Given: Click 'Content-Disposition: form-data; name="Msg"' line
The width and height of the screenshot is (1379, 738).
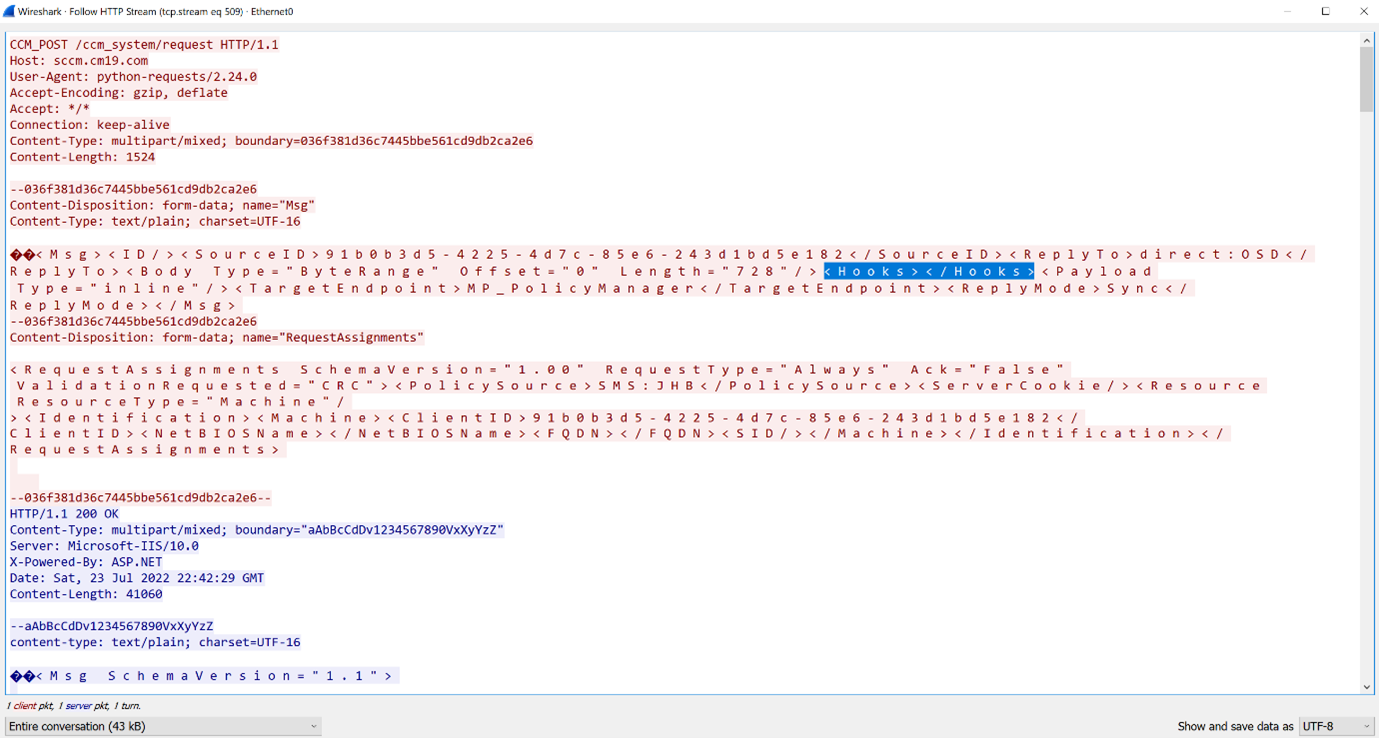Looking at the screenshot, I should click(162, 205).
